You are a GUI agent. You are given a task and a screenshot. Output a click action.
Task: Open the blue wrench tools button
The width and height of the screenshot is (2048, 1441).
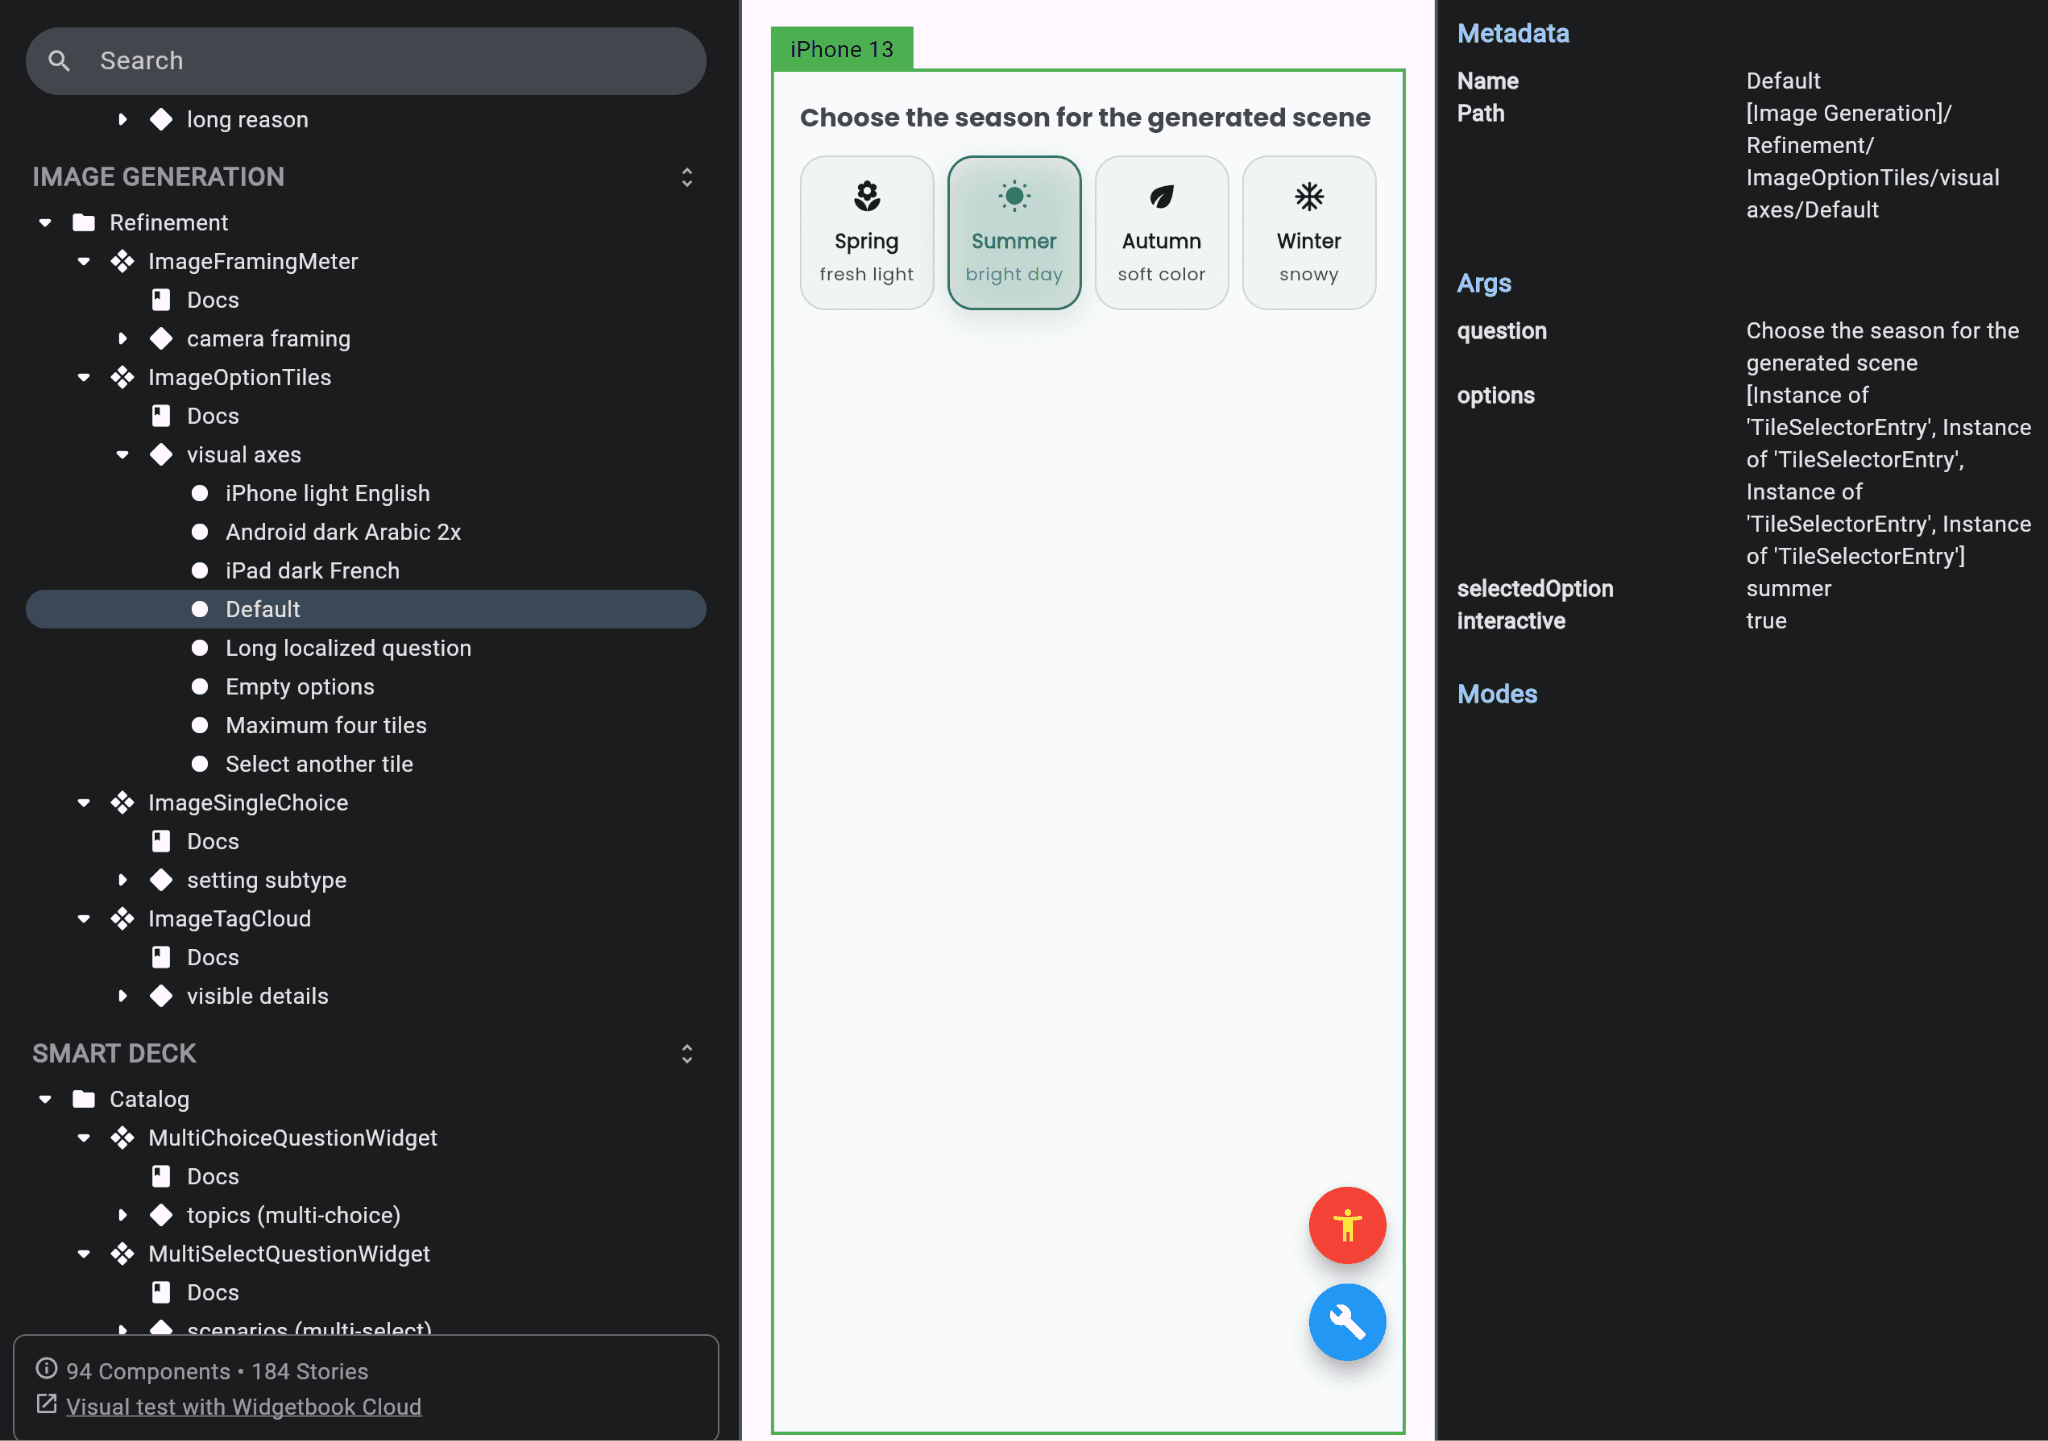[1347, 1322]
